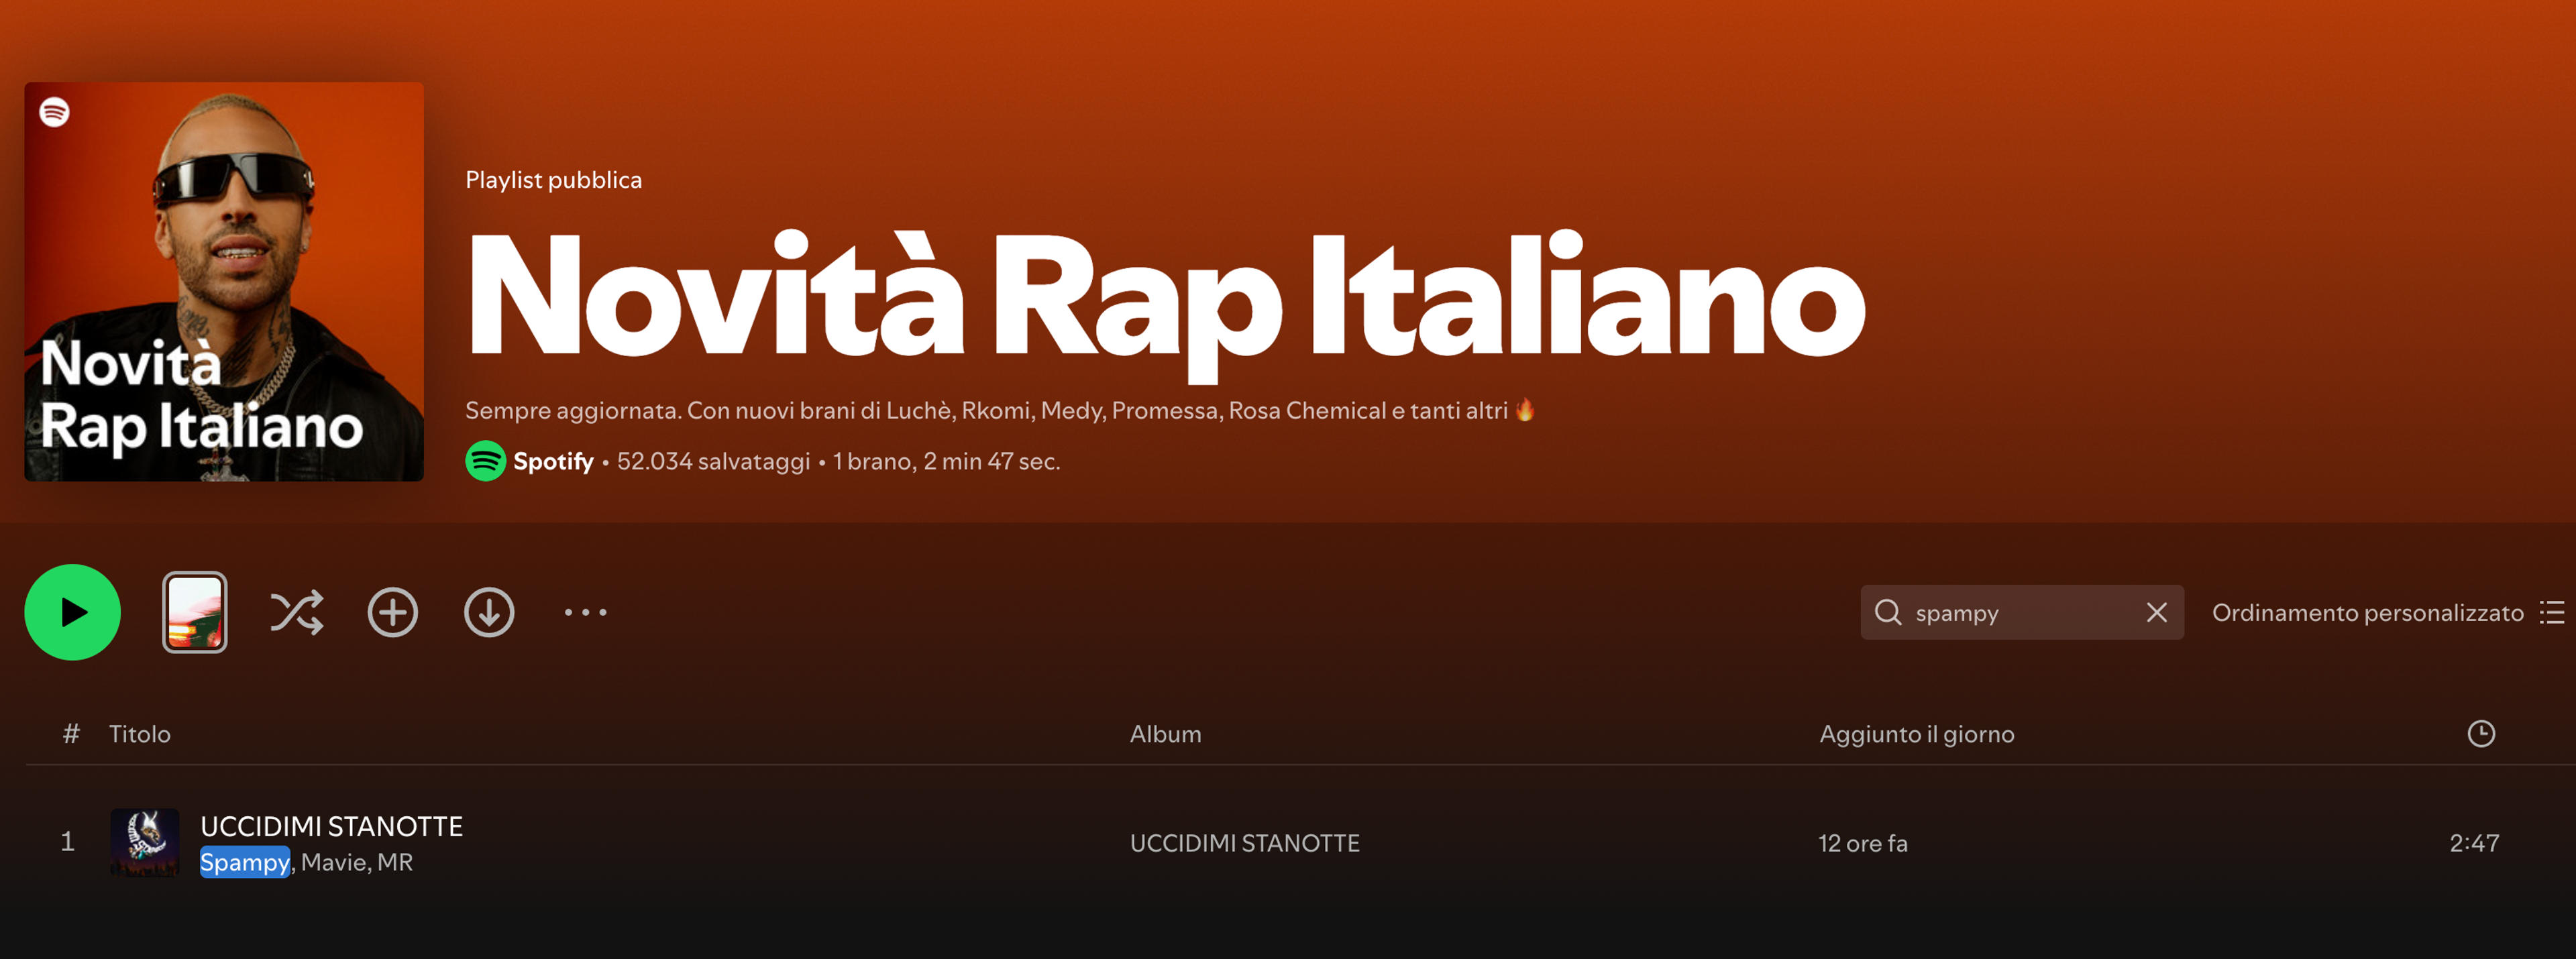Open the track preview thumbnail beside the play button

click(195, 612)
